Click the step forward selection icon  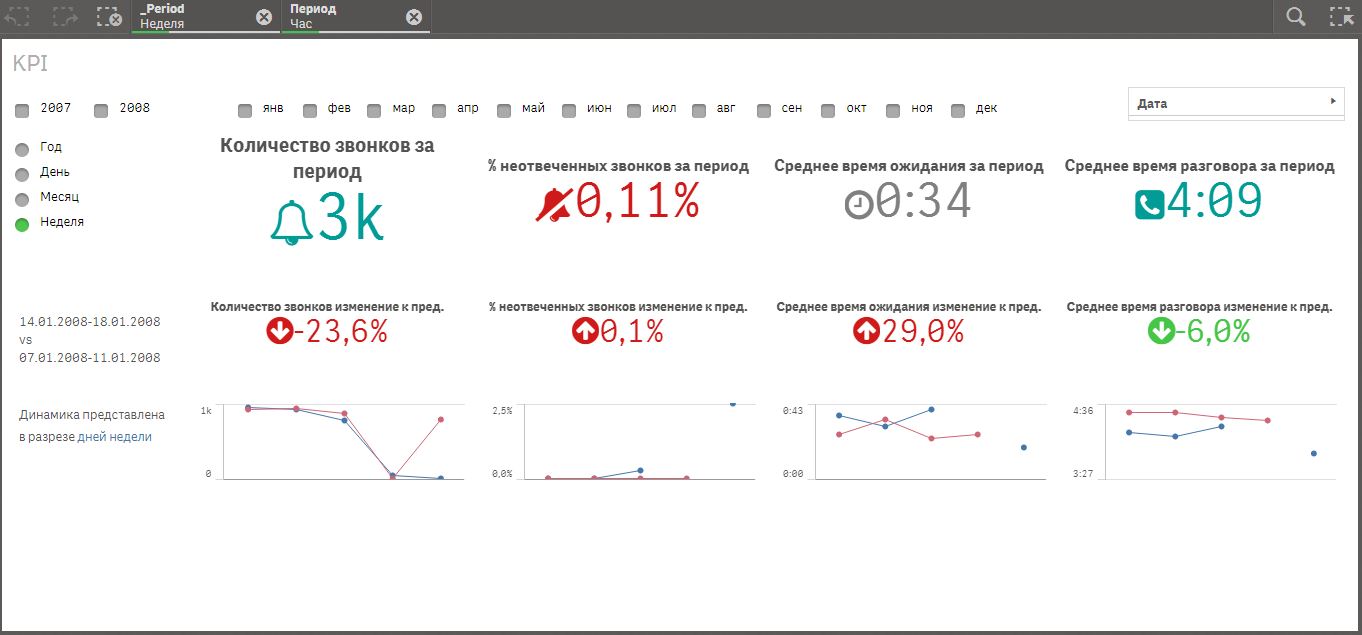[64, 17]
